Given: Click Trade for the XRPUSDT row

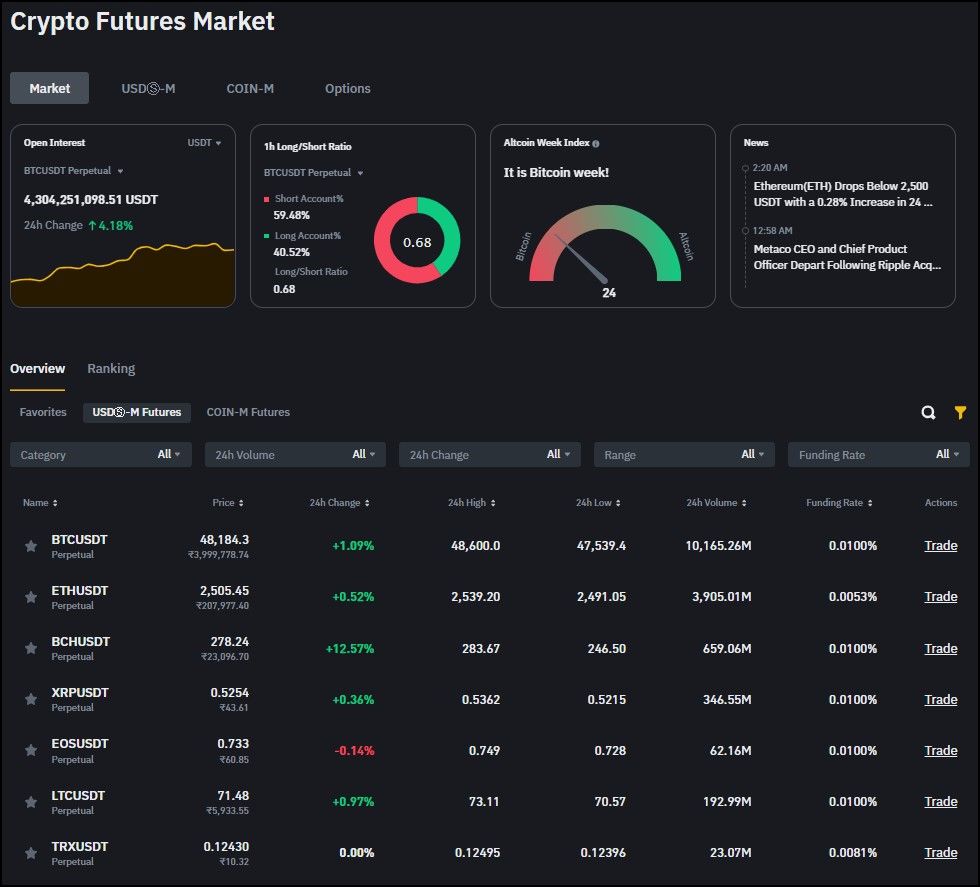Looking at the screenshot, I should point(940,699).
